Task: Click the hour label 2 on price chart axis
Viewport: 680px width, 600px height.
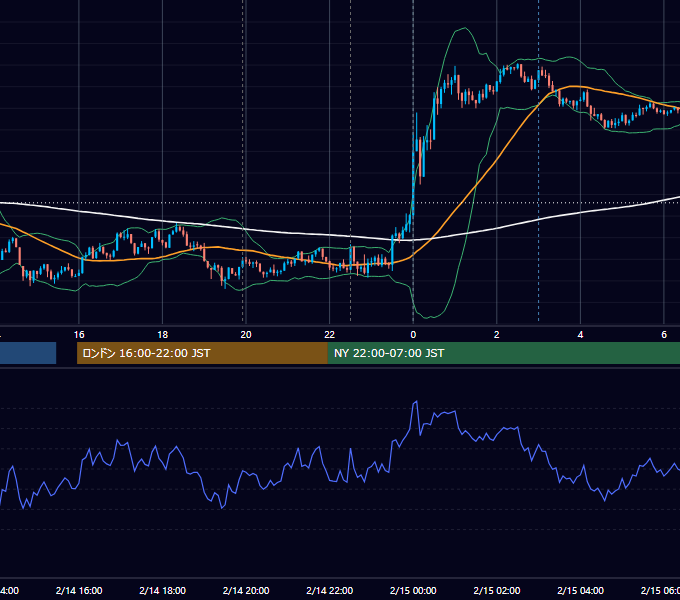Action: coord(497,335)
